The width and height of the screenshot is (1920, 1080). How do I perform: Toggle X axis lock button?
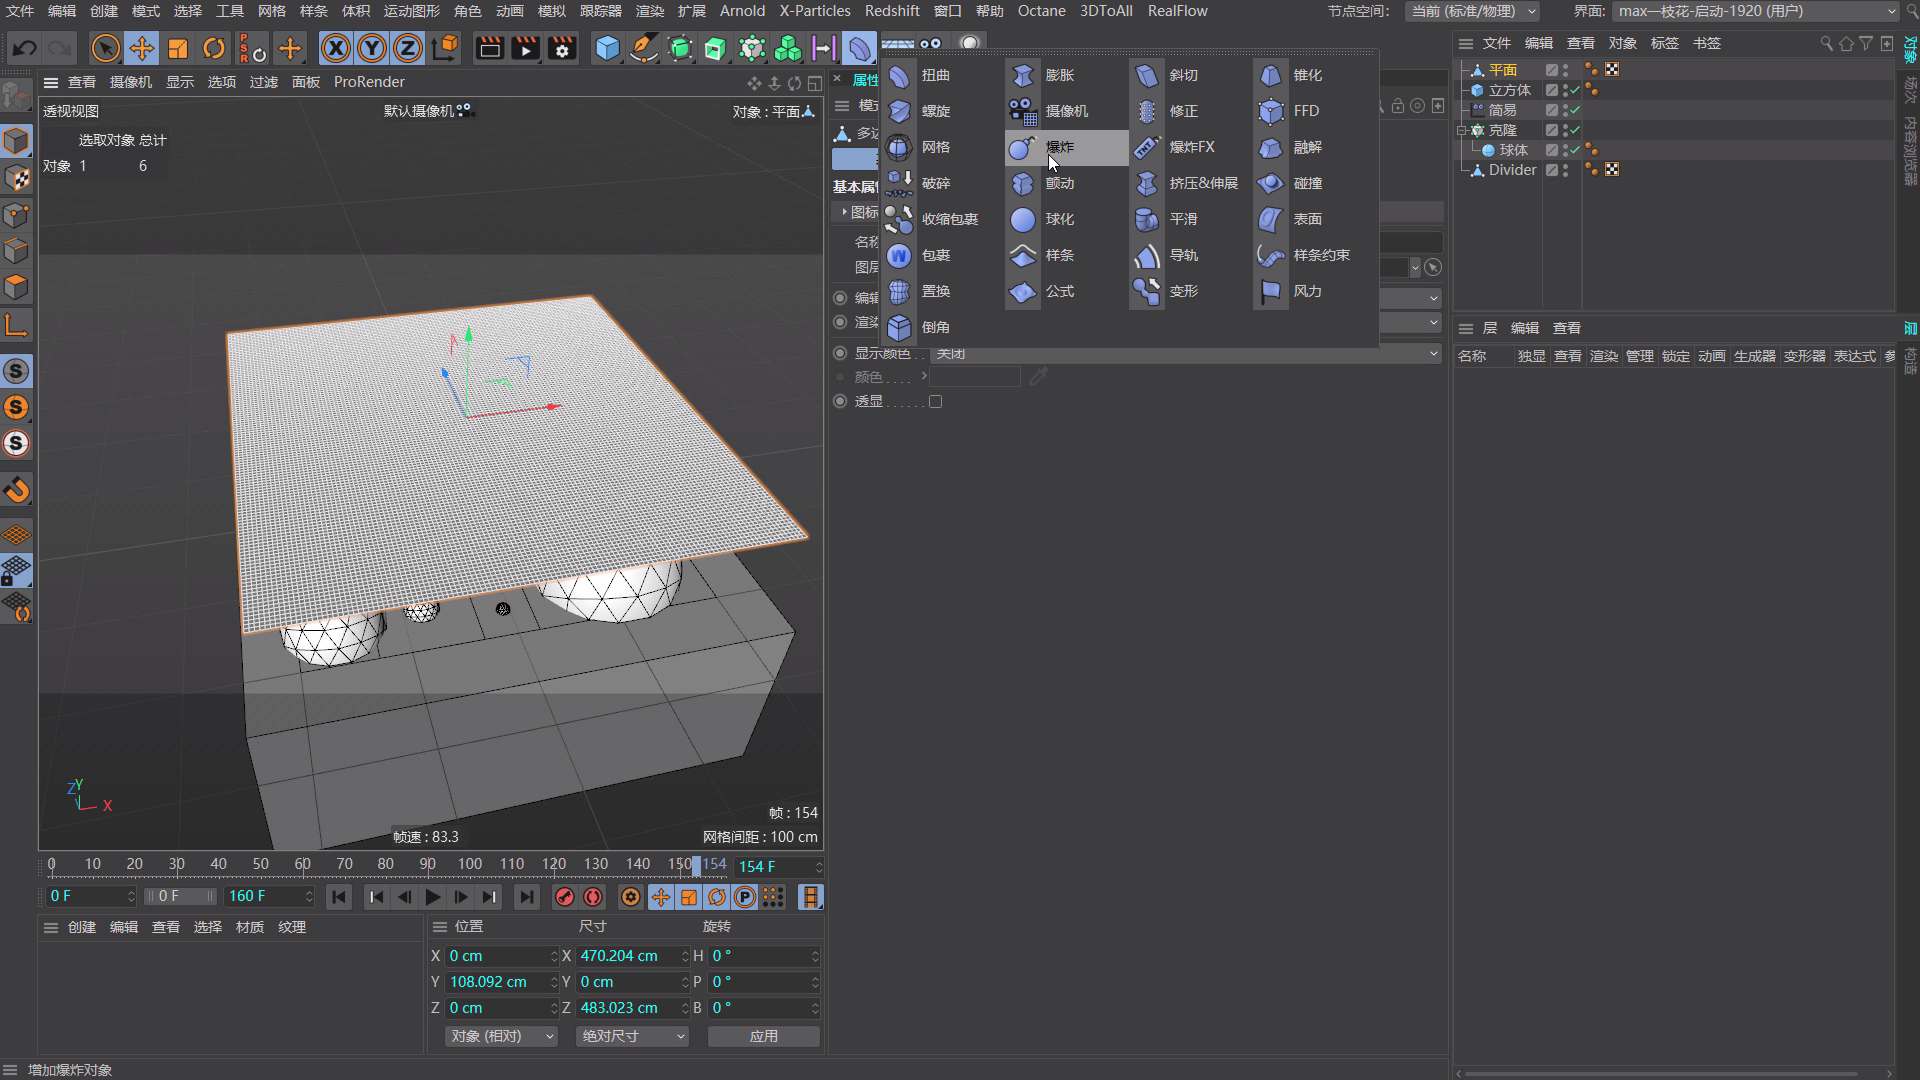(336, 48)
